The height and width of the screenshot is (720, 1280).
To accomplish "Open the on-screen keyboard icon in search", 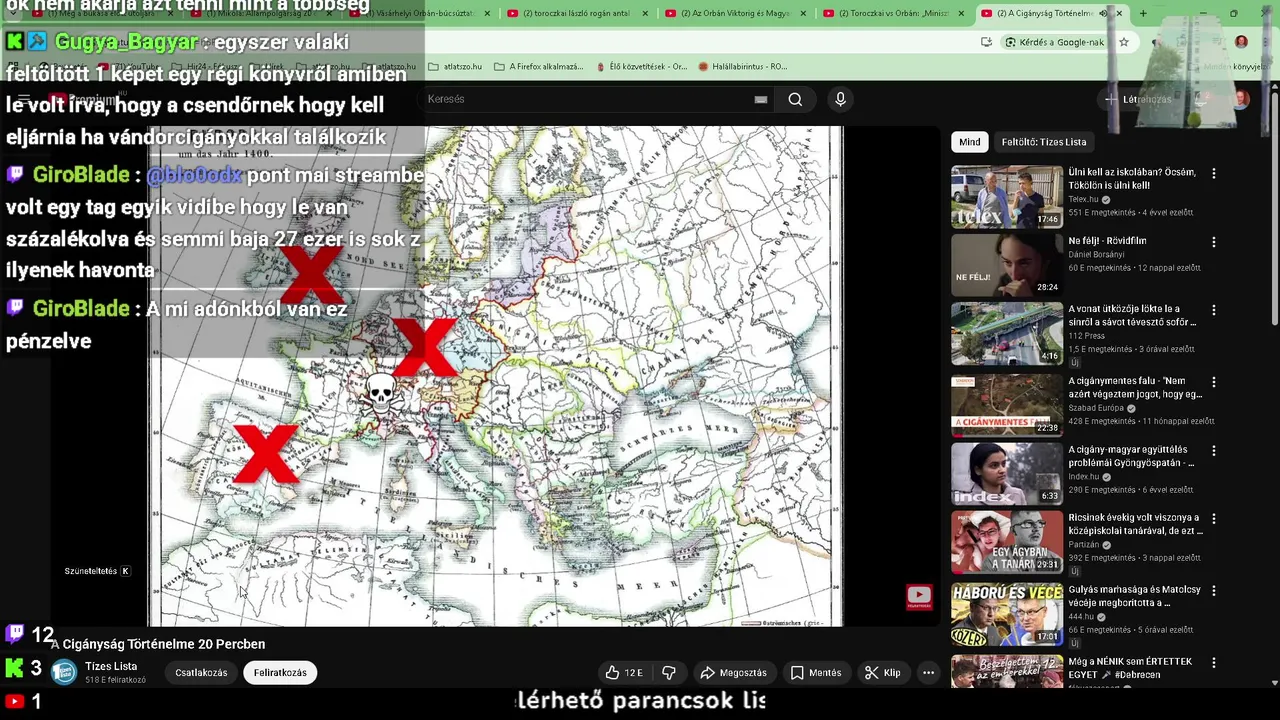I will click(761, 99).
